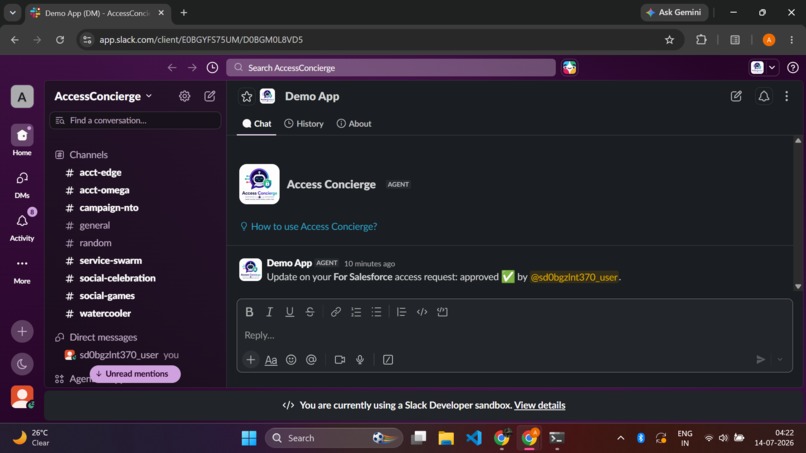Open More in the sidebar rail
Screen dimensions: 806x453
click(x=22, y=270)
